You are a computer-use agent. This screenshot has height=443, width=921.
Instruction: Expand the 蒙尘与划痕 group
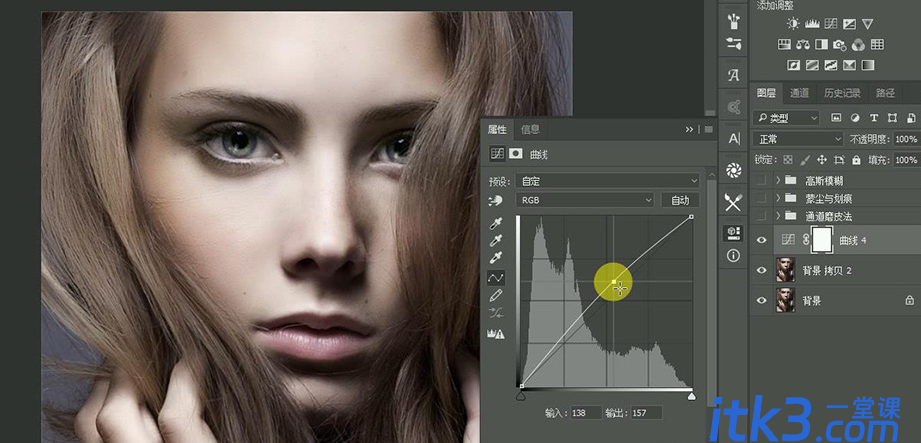[778, 197]
